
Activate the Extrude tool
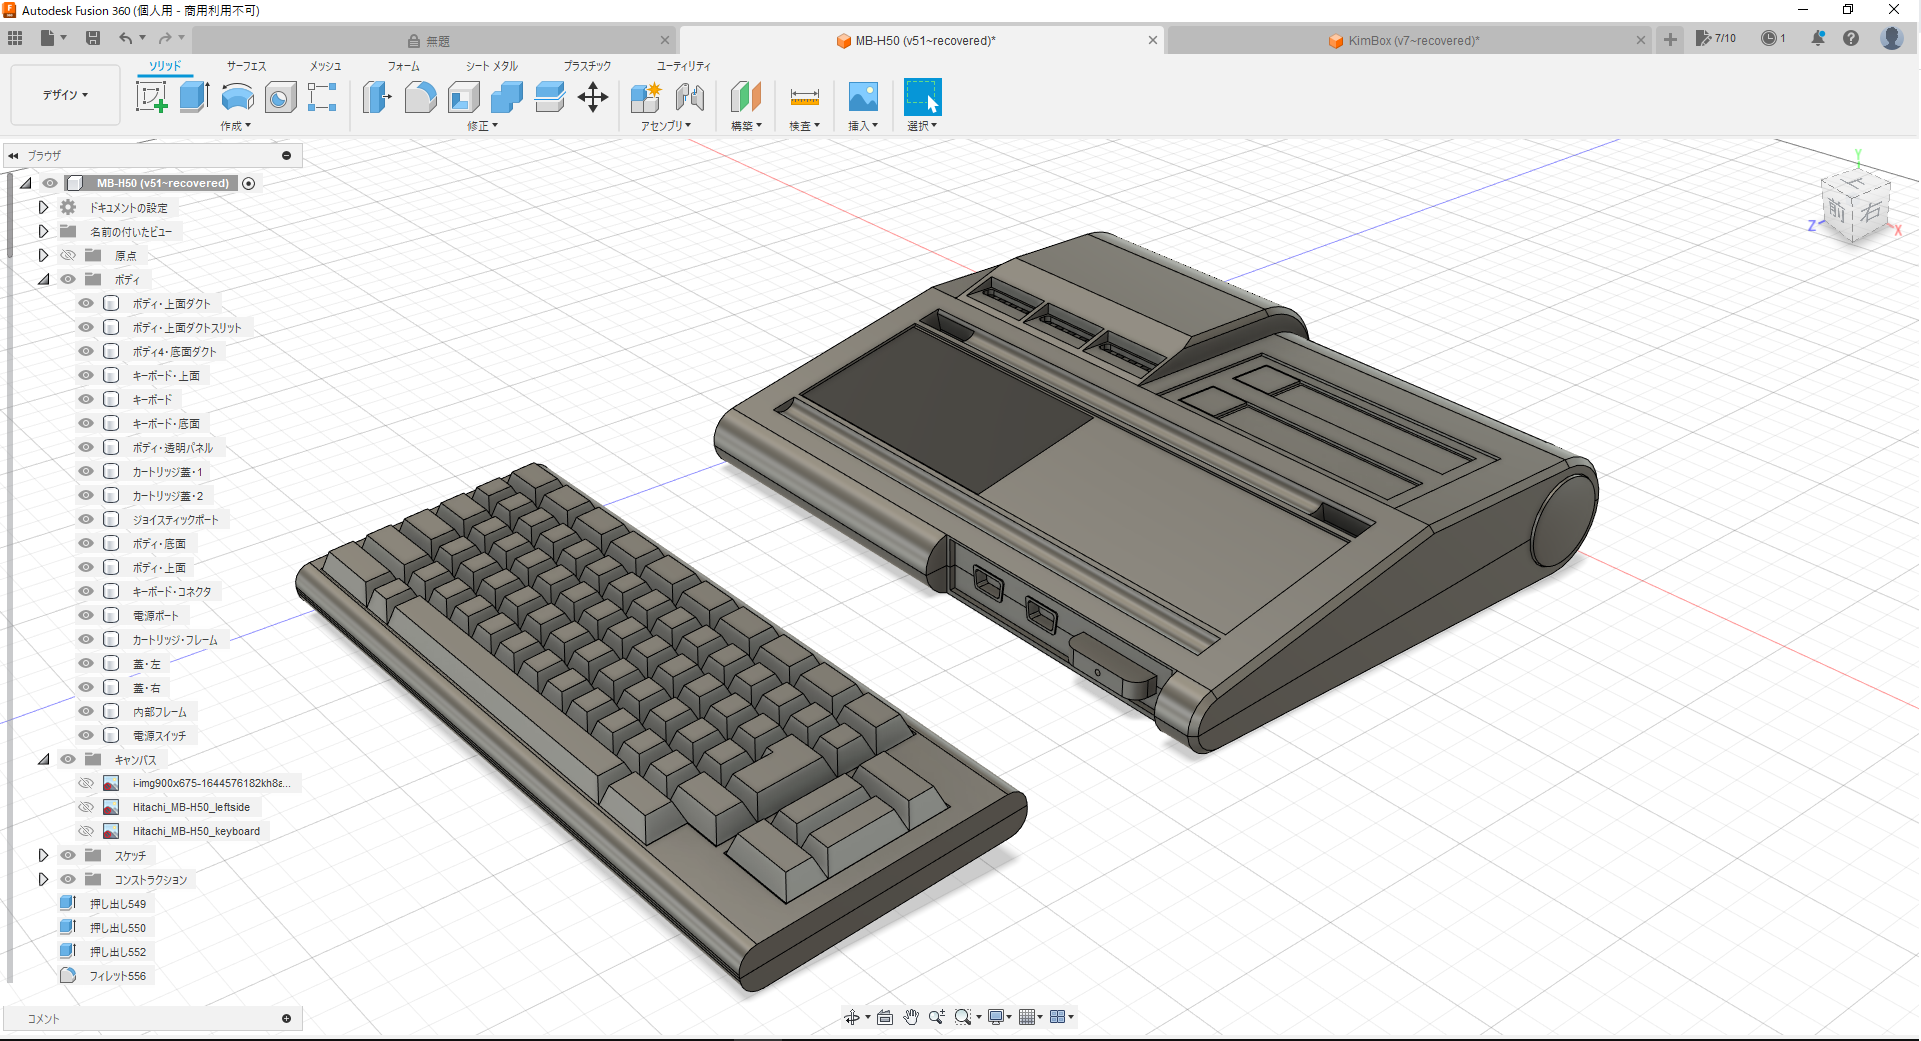pyautogui.click(x=193, y=96)
